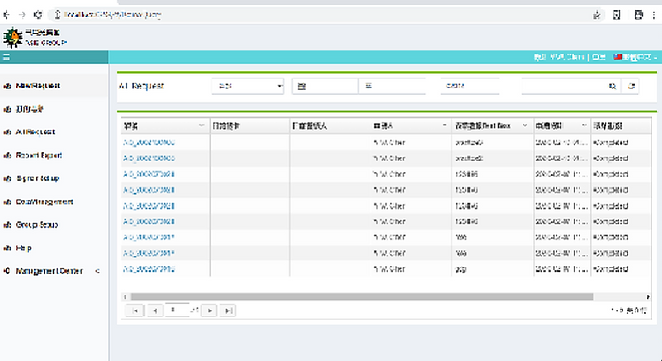Click the status column header on the far right
The height and width of the screenshot is (361, 662).
pyautogui.click(x=621, y=126)
